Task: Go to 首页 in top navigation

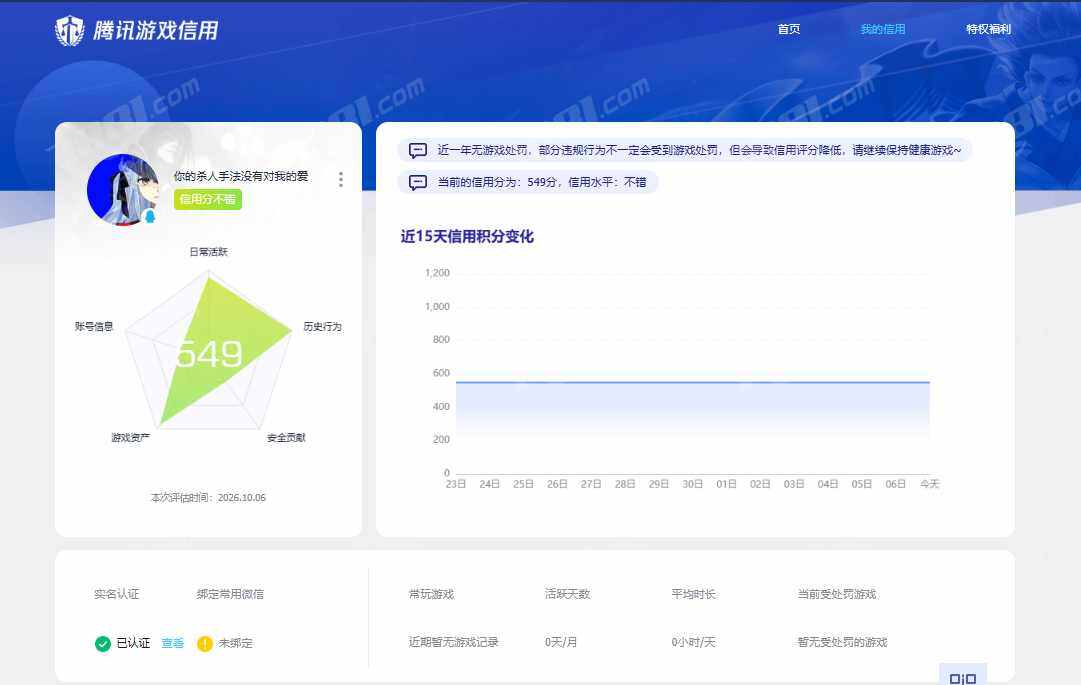Action: pos(789,29)
